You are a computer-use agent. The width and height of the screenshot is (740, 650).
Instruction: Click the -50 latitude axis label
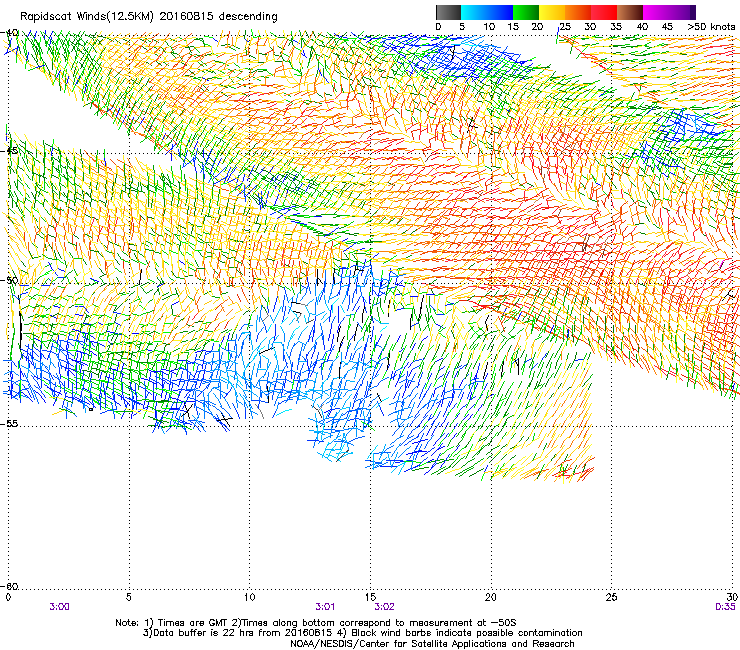(10, 280)
